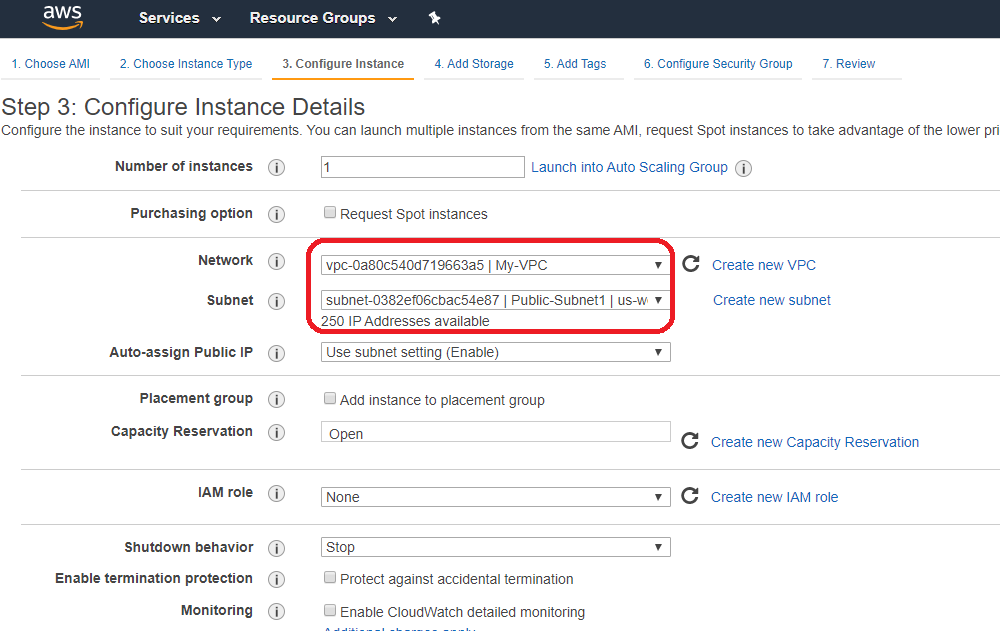Open the pin shortcuts icon in navbar
This screenshot has height=631, width=1000.
(434, 18)
